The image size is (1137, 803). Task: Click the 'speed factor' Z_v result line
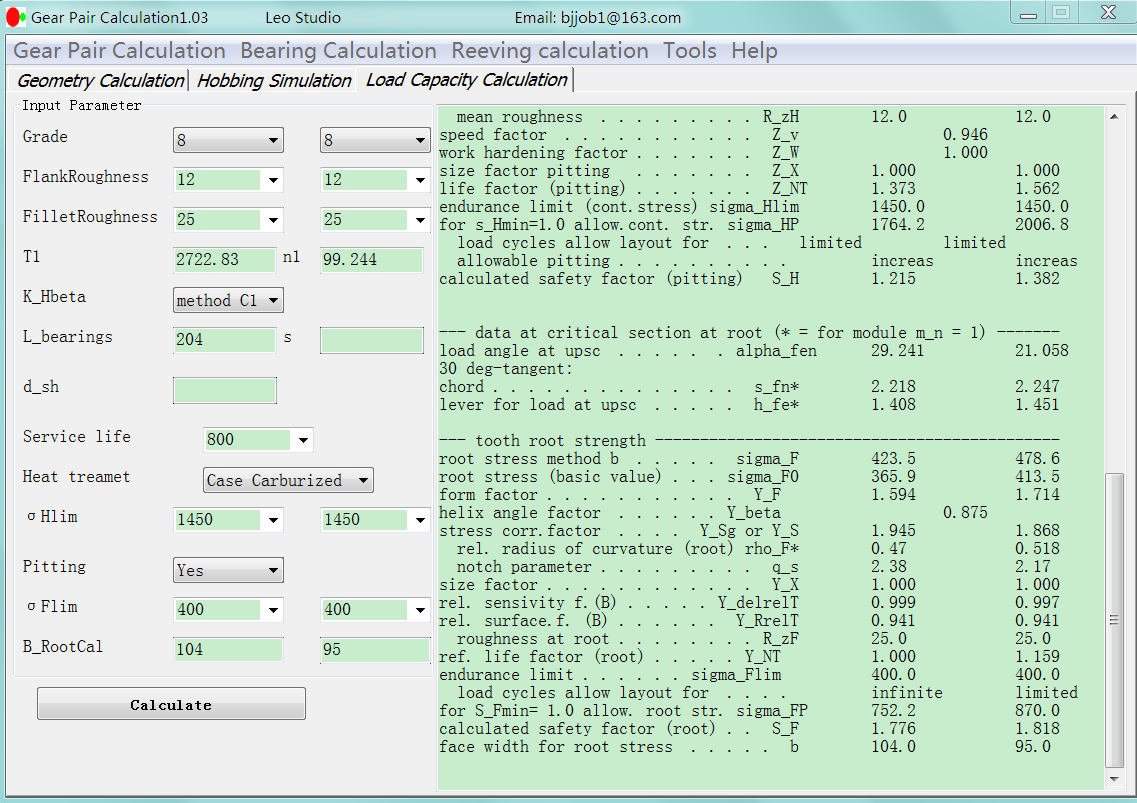[x=714, y=134]
